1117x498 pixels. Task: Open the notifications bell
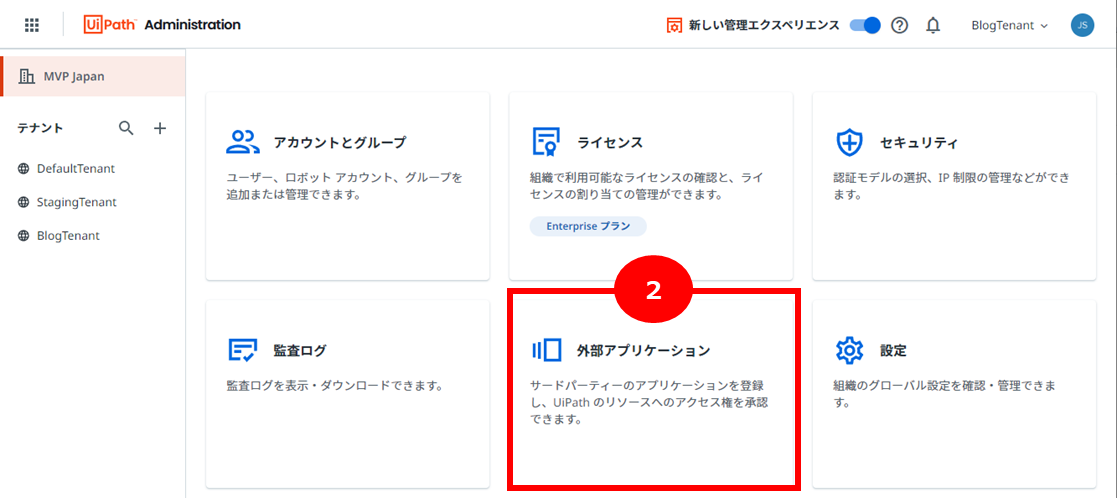[932, 26]
